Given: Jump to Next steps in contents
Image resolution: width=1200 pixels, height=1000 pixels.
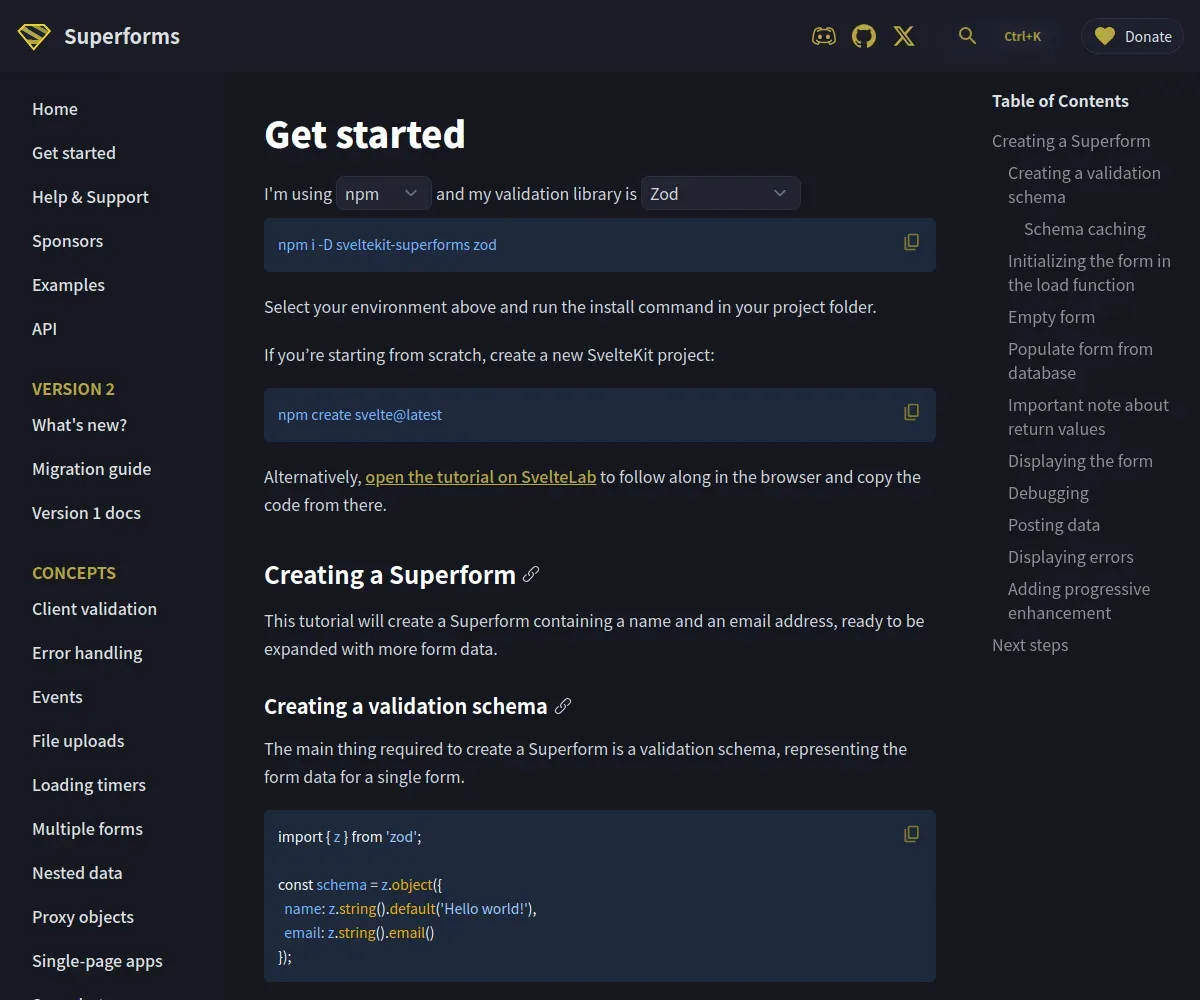Looking at the screenshot, I should [x=1030, y=645].
